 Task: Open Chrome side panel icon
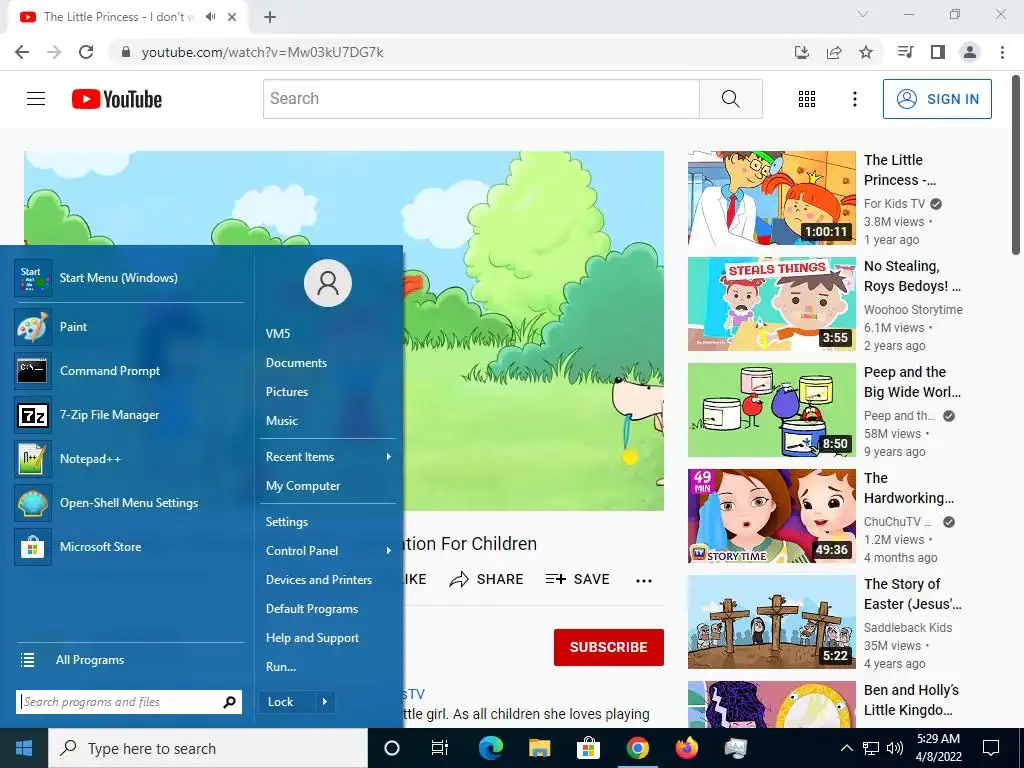click(938, 52)
